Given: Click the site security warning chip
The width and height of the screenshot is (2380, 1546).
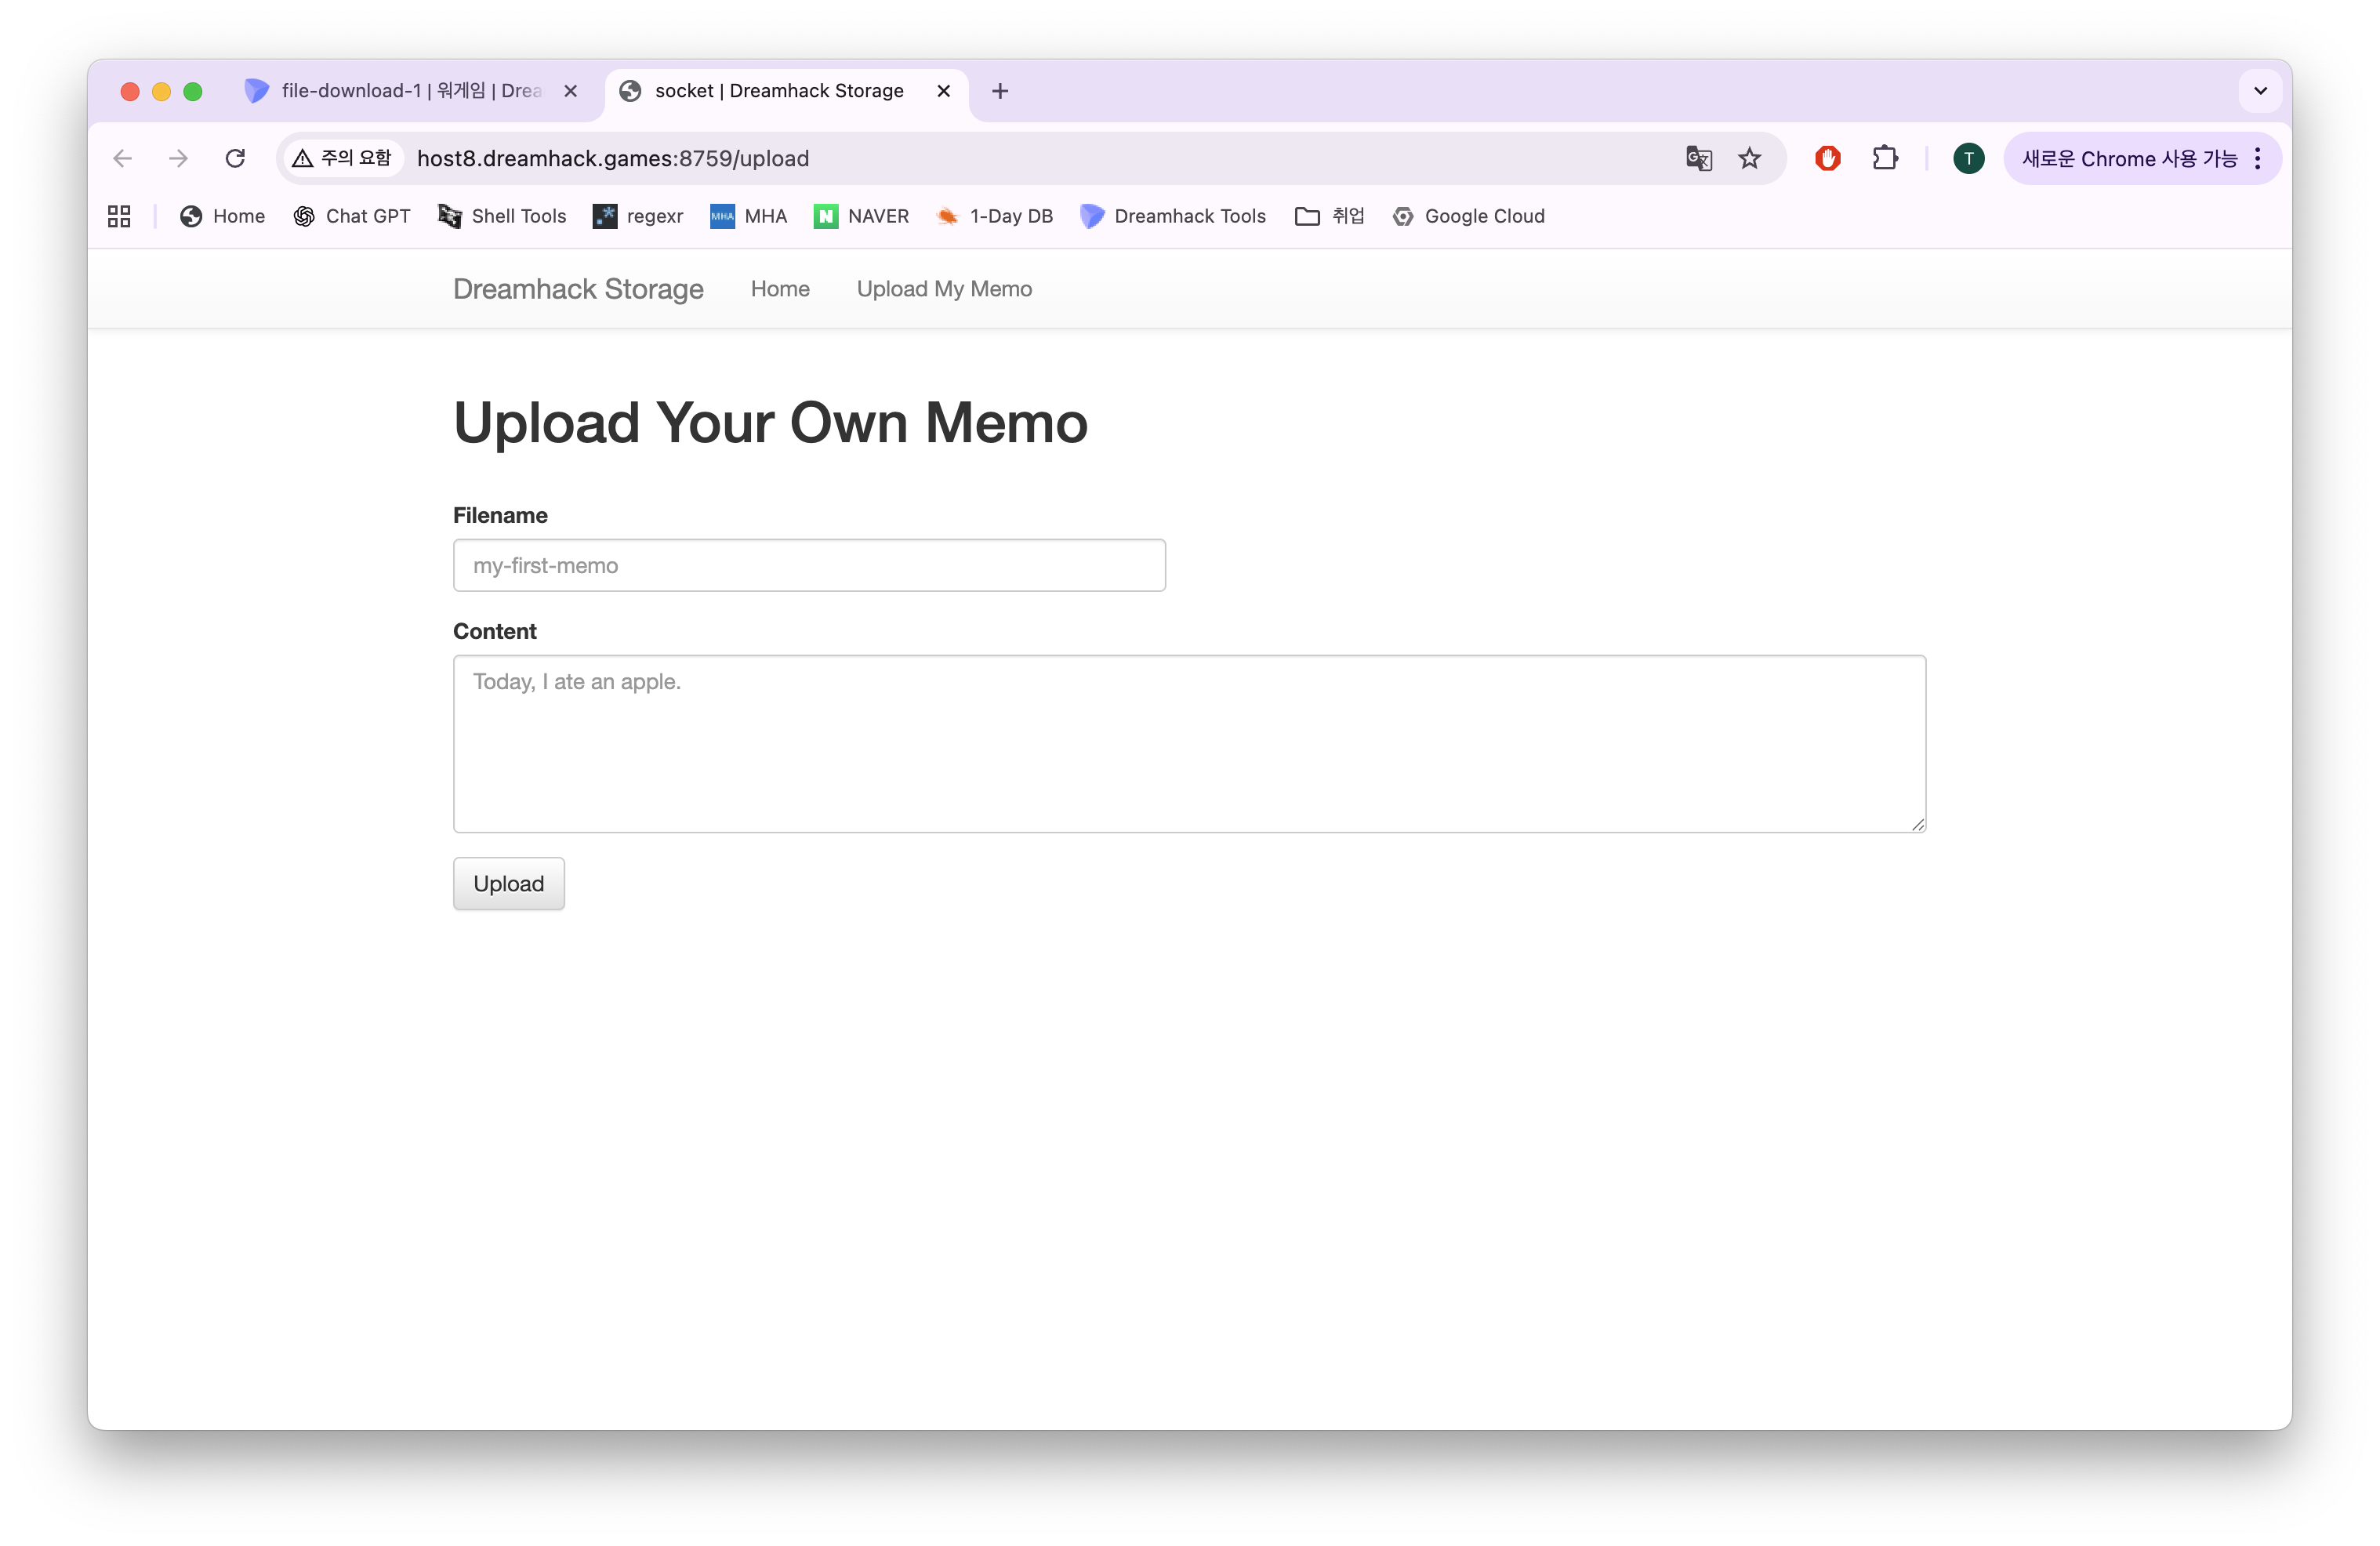Looking at the screenshot, I should [342, 158].
